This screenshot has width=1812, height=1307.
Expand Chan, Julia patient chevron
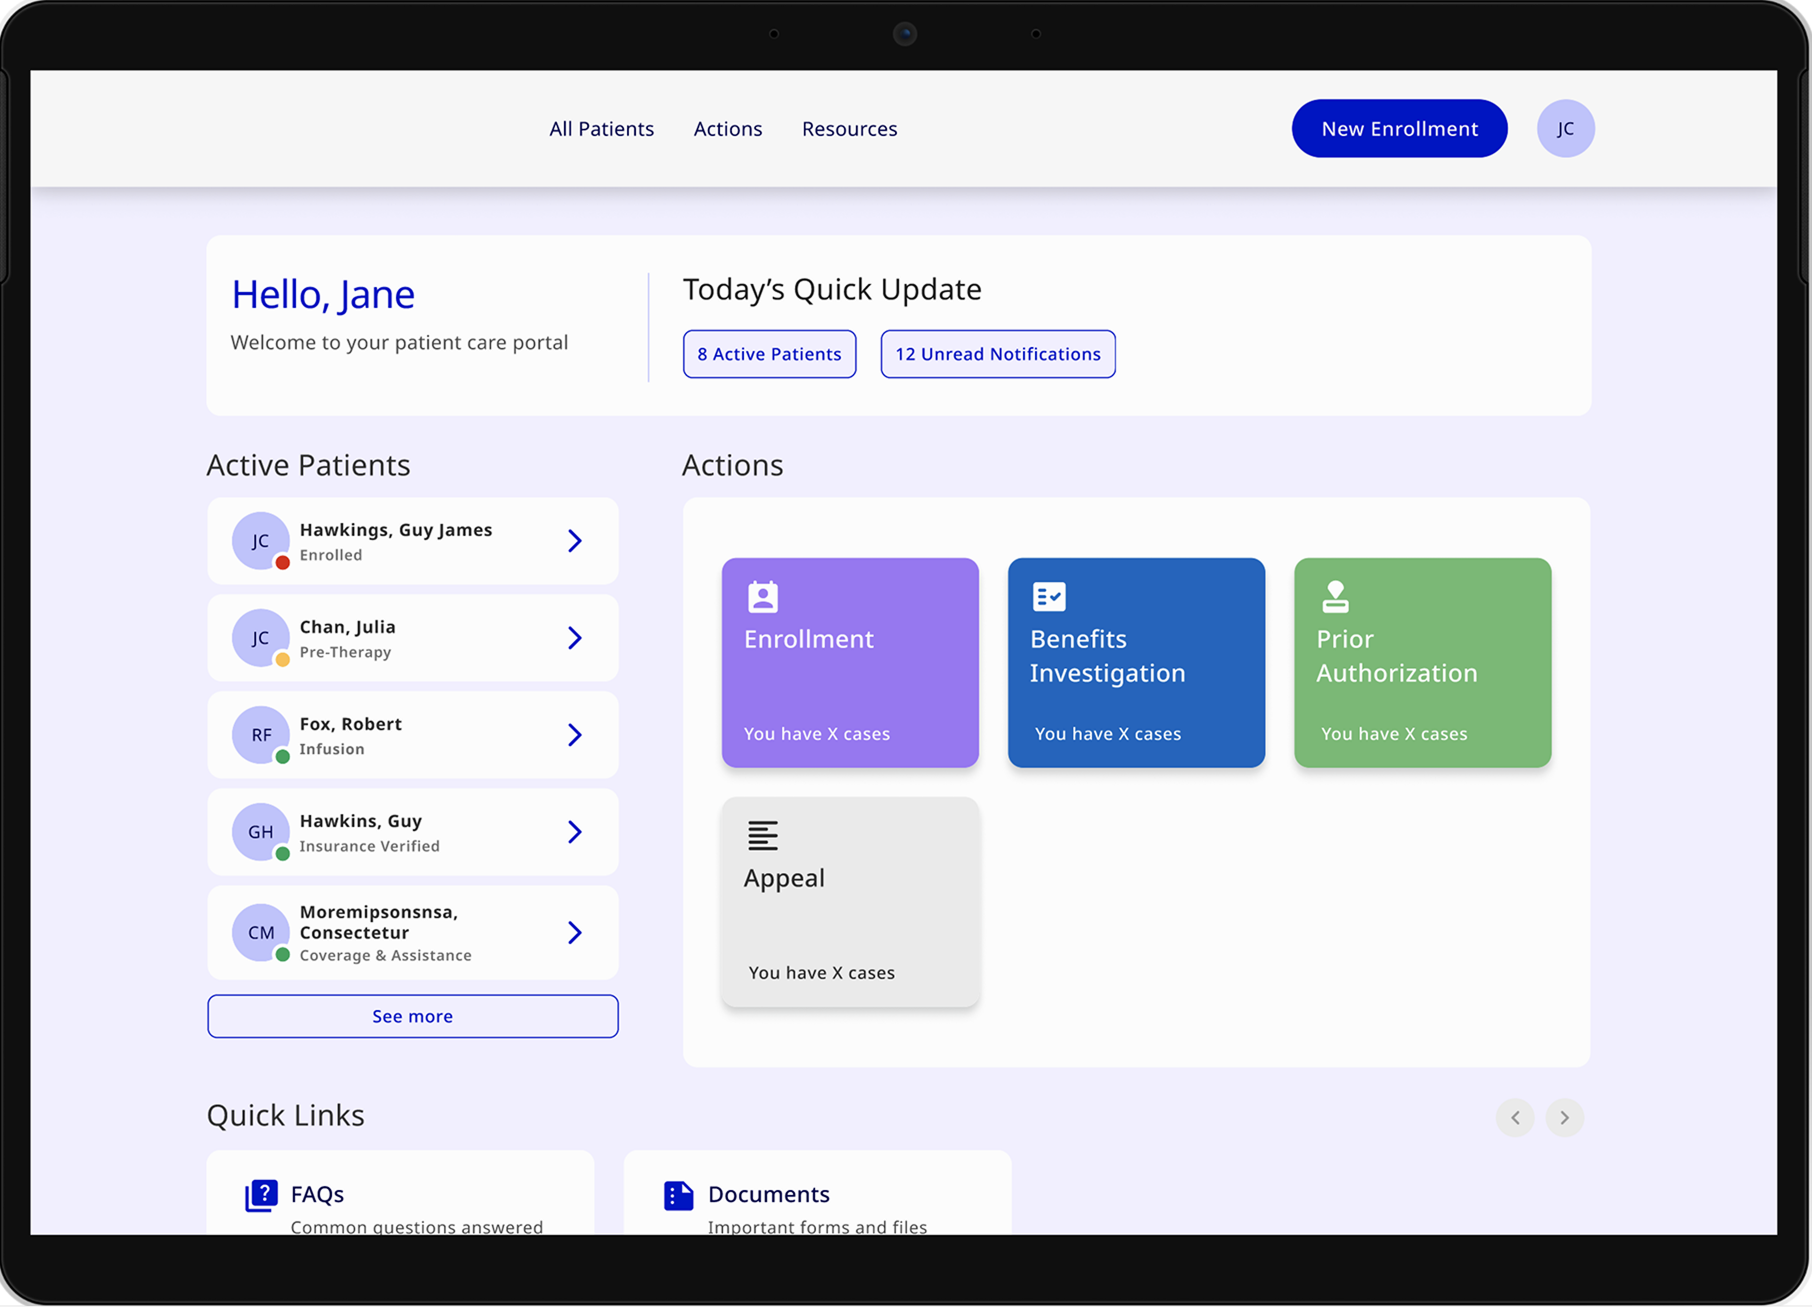pyautogui.click(x=575, y=638)
